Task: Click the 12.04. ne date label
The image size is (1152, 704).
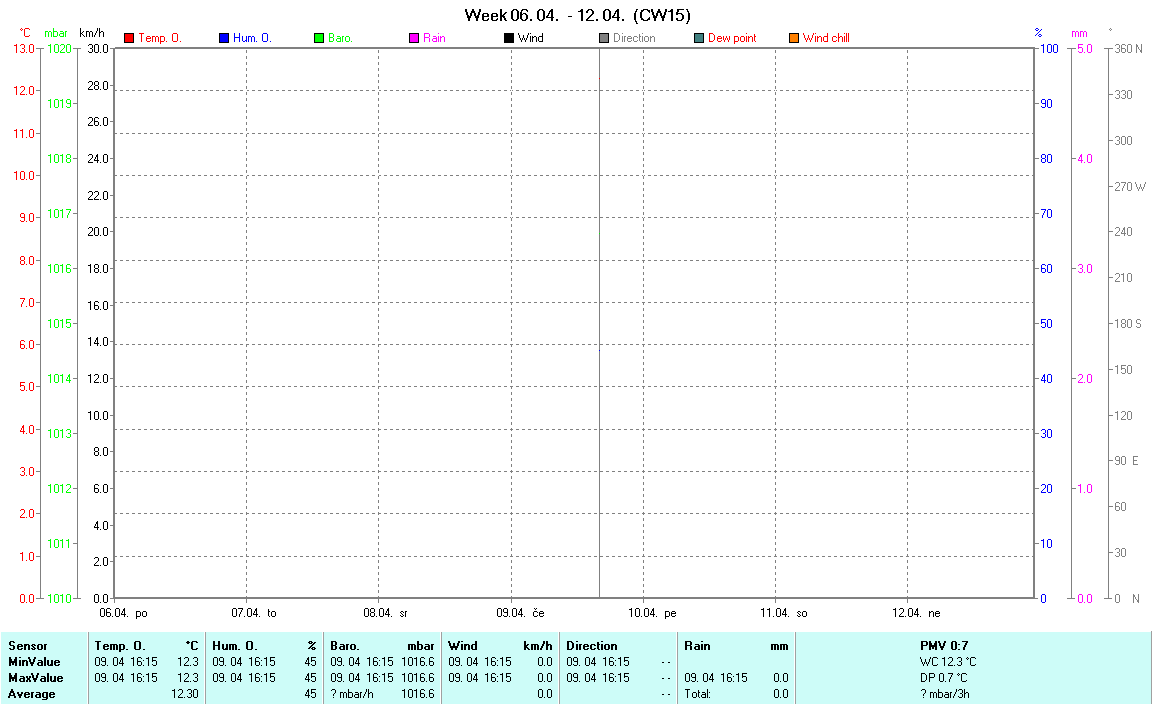Action: coord(917,613)
